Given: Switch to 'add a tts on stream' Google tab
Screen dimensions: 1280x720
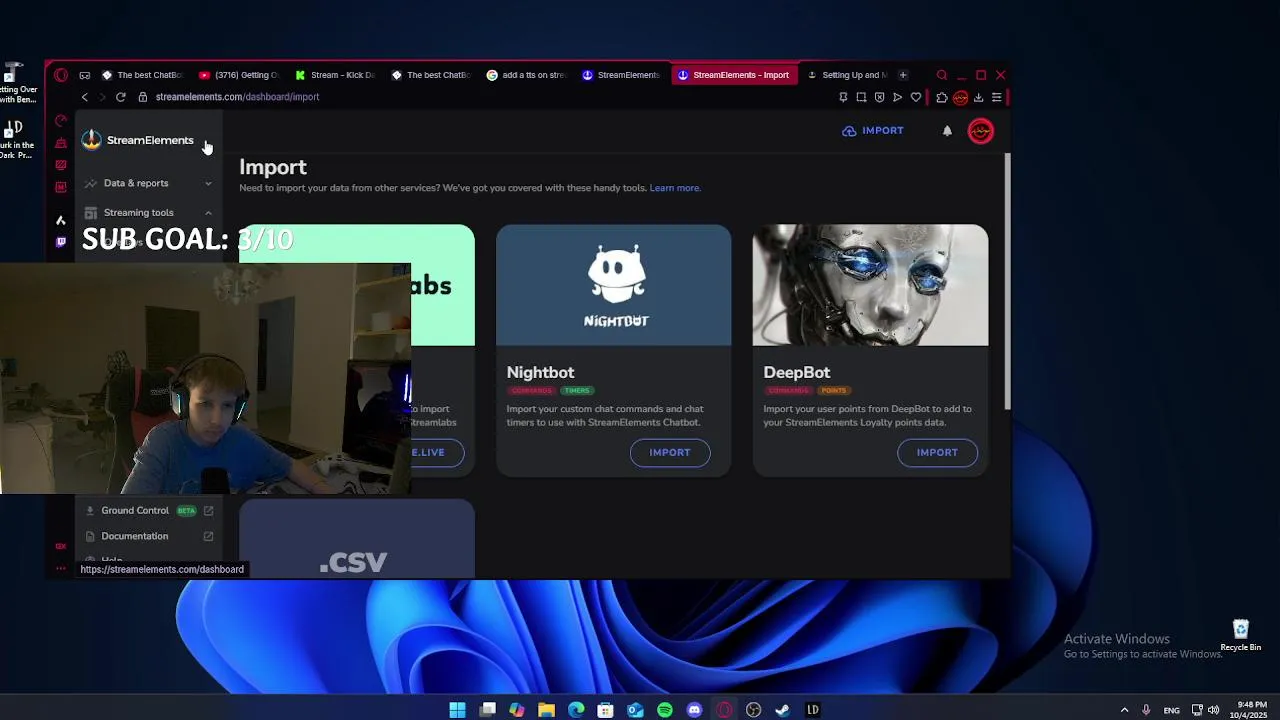Looking at the screenshot, I should coord(526,75).
